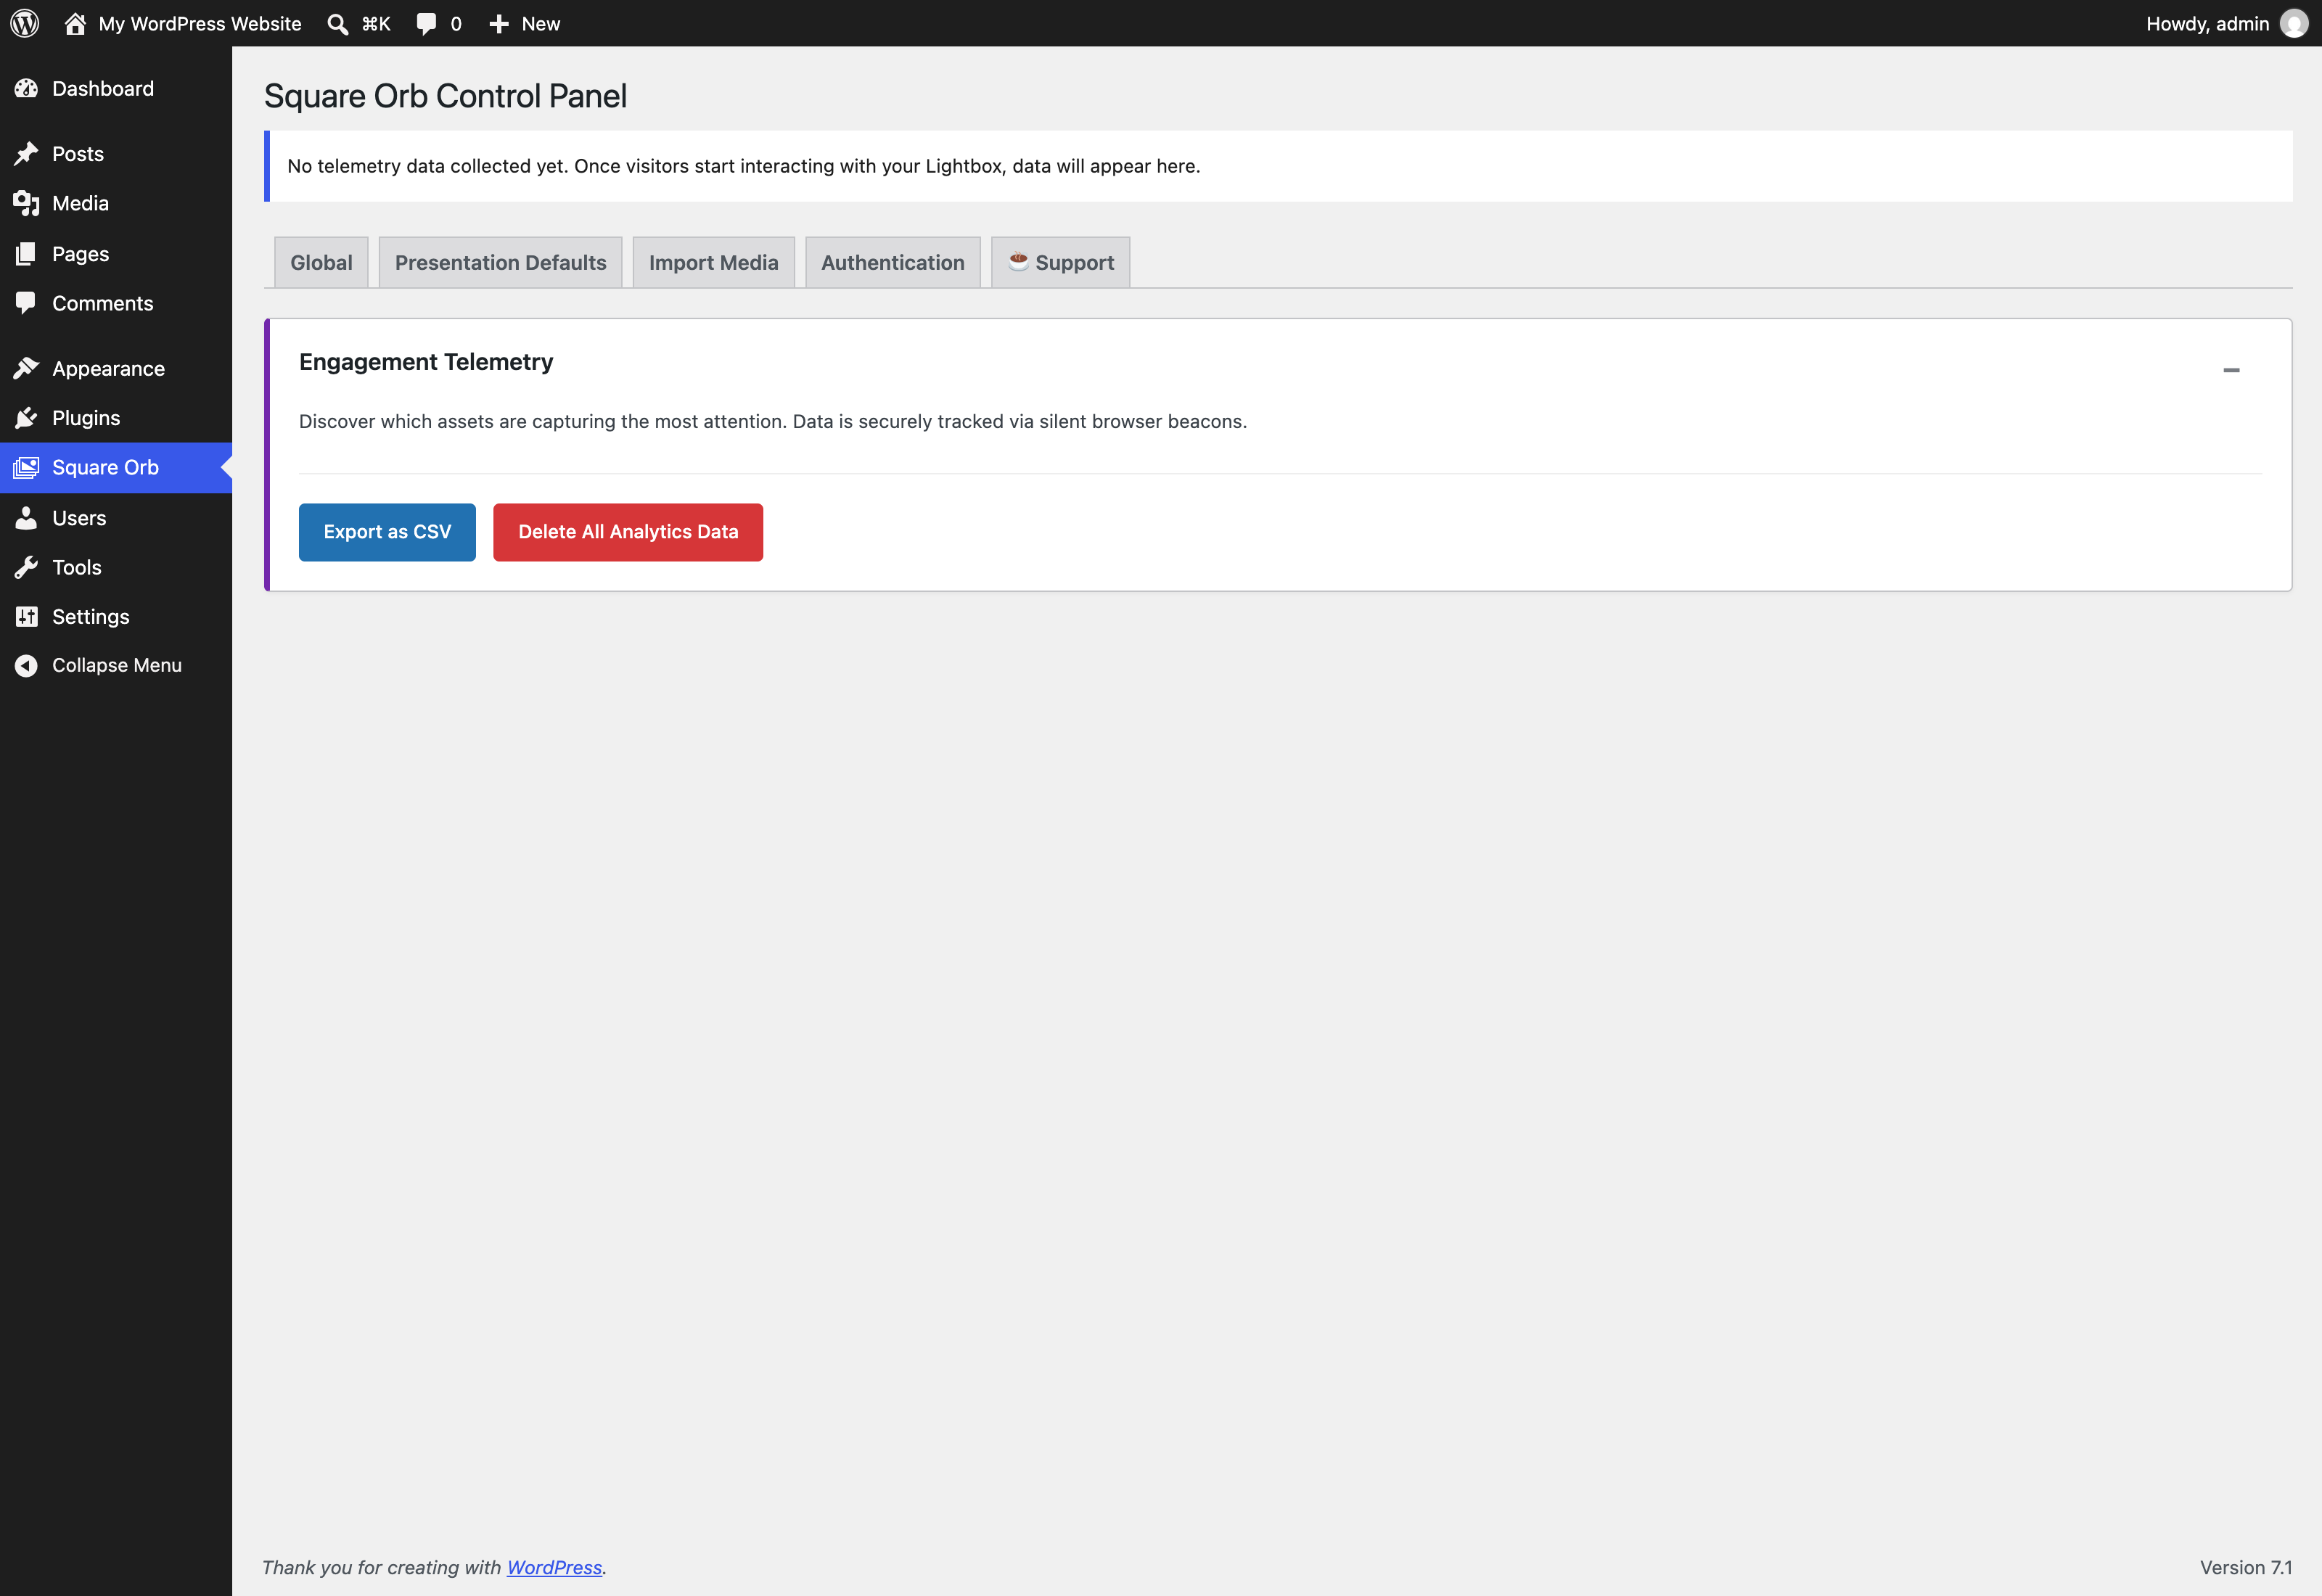The image size is (2322, 1596).
Task: Open Comments in the sidebar
Action: (116, 303)
